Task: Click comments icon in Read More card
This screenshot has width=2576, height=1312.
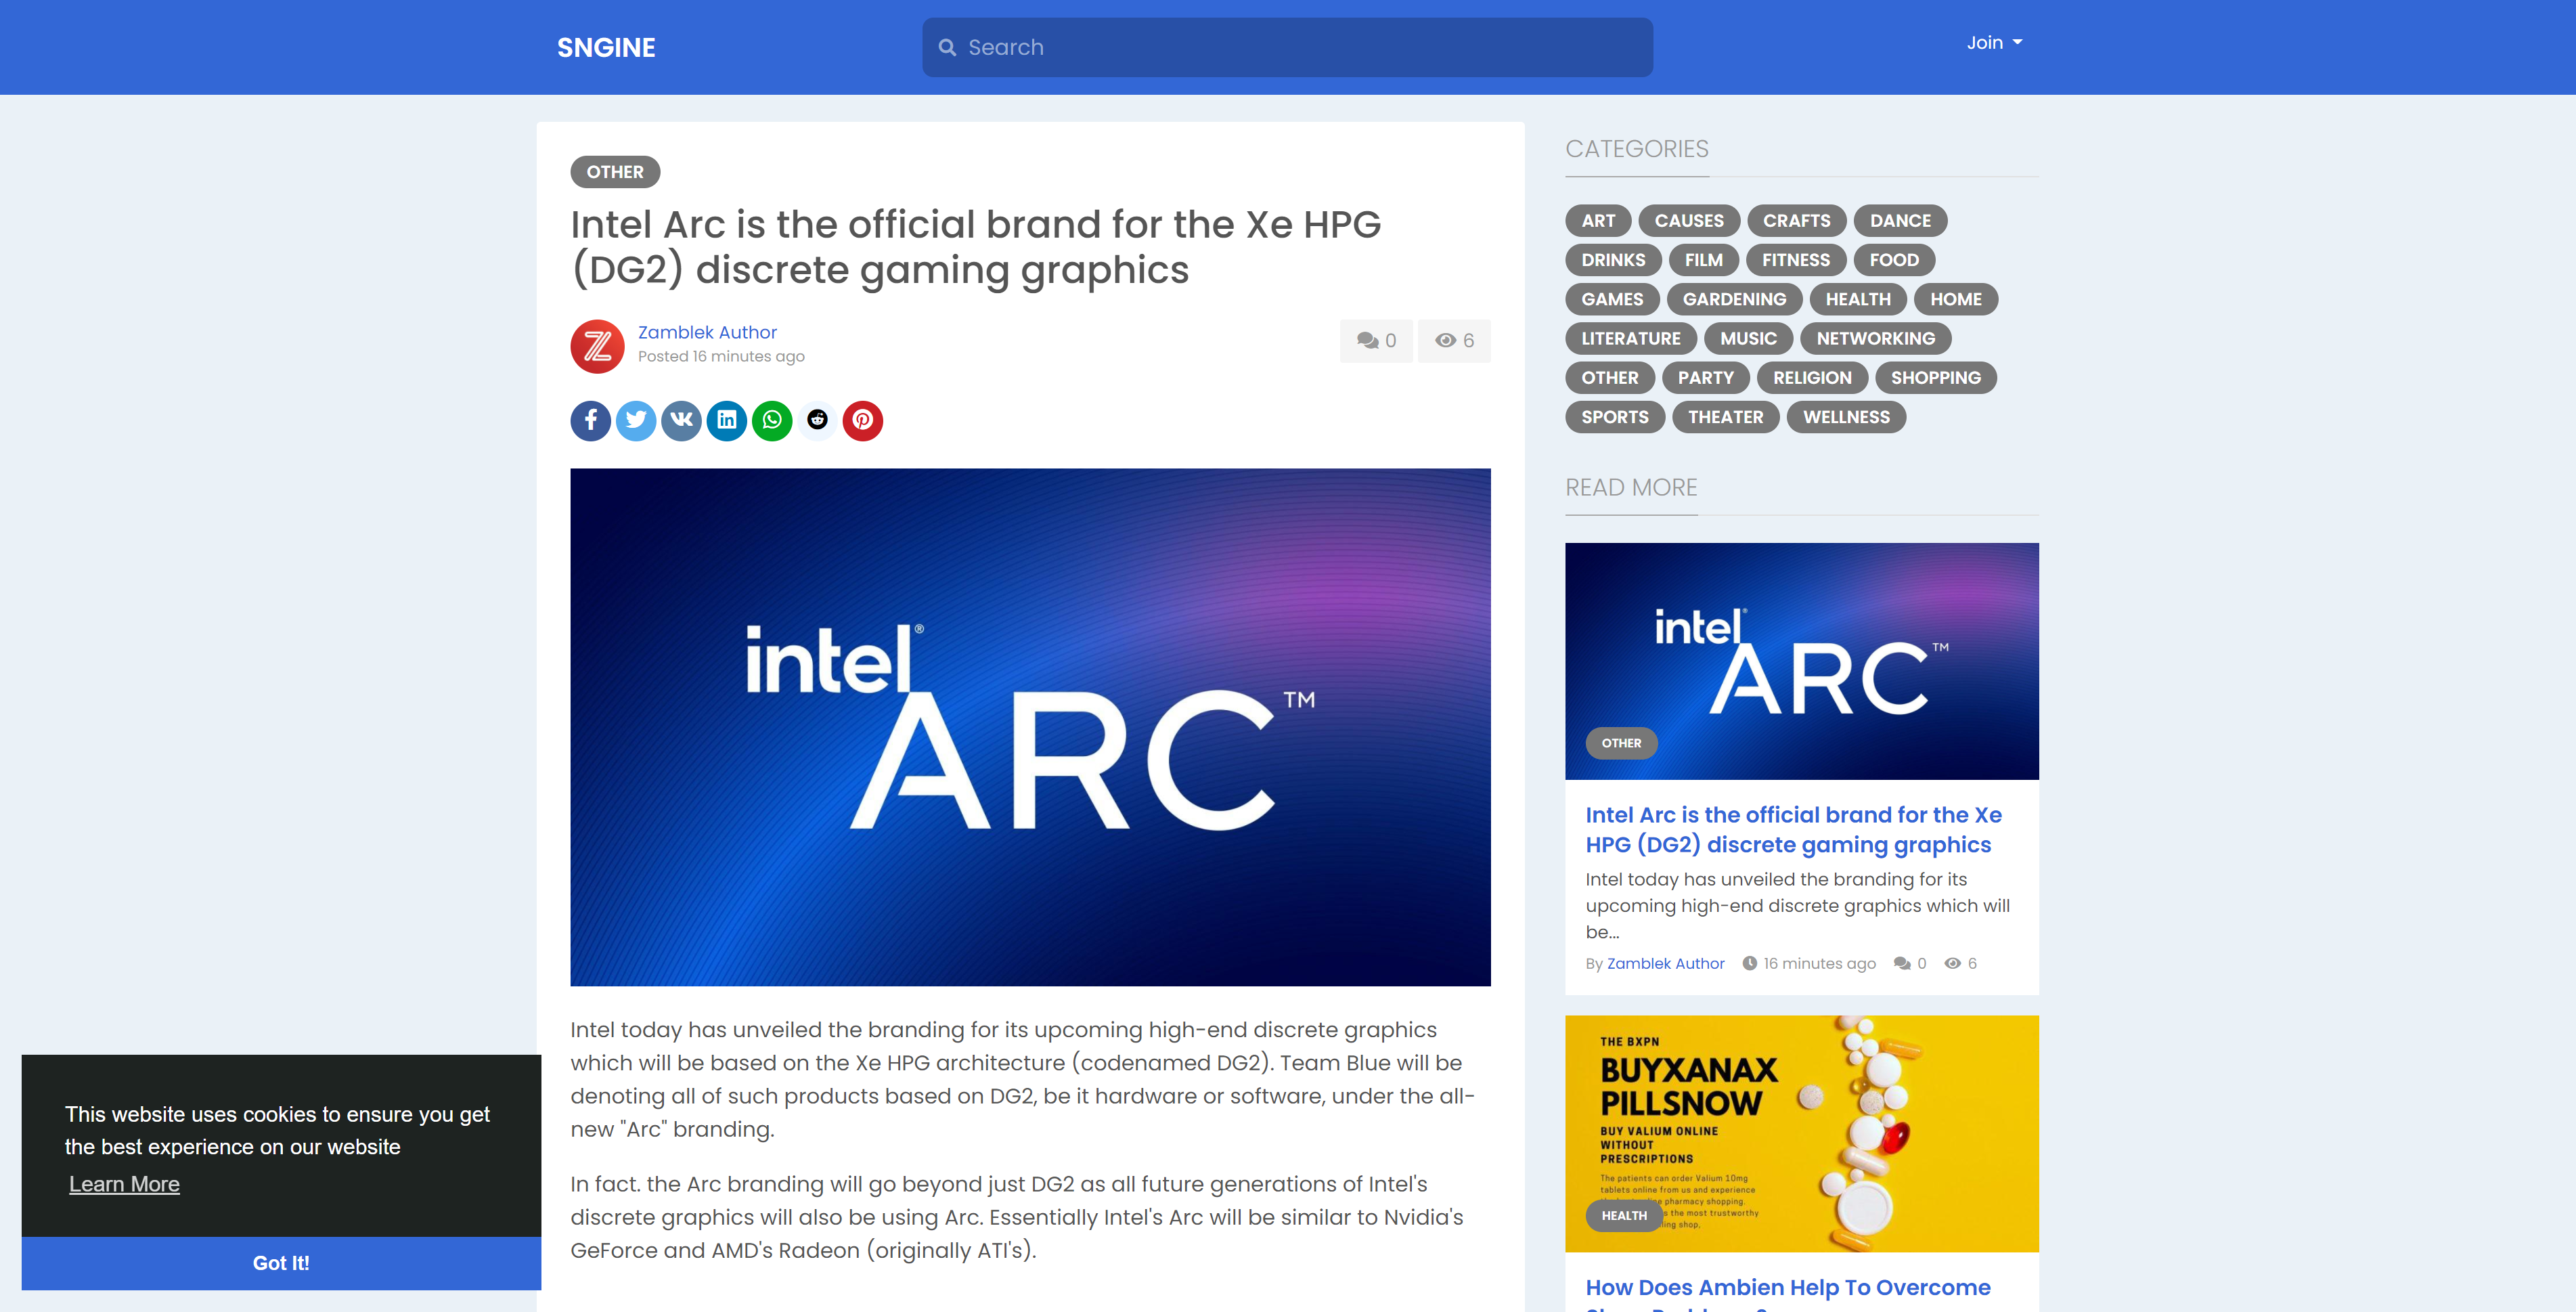Action: [1902, 963]
